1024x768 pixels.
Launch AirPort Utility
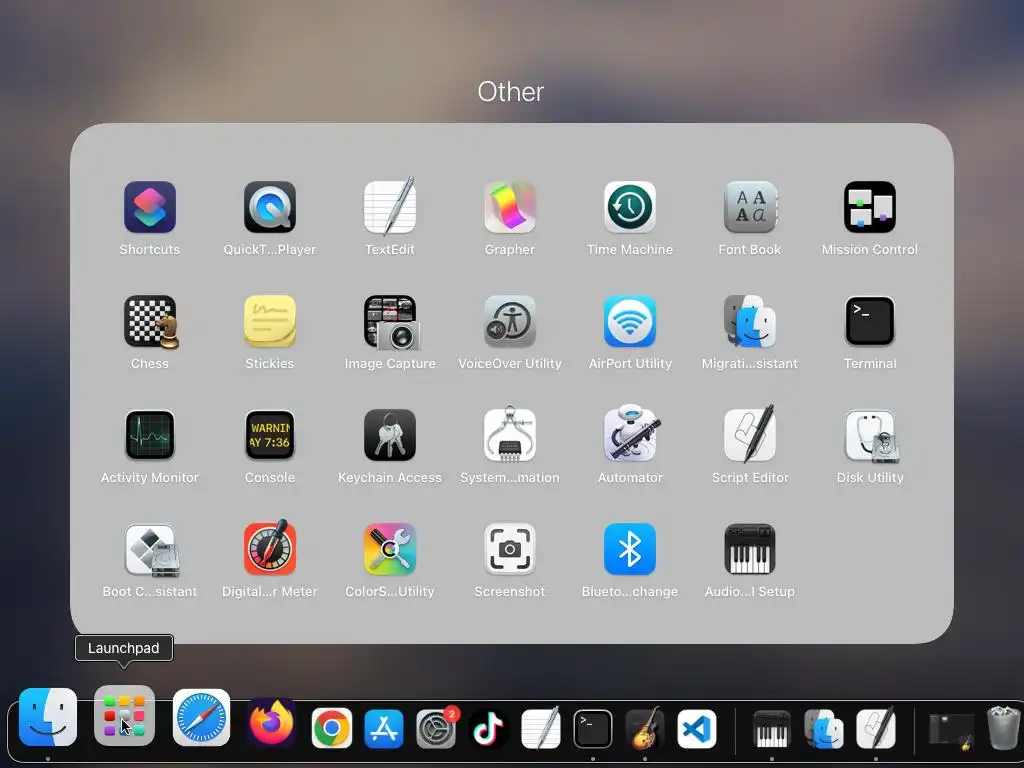coord(630,321)
